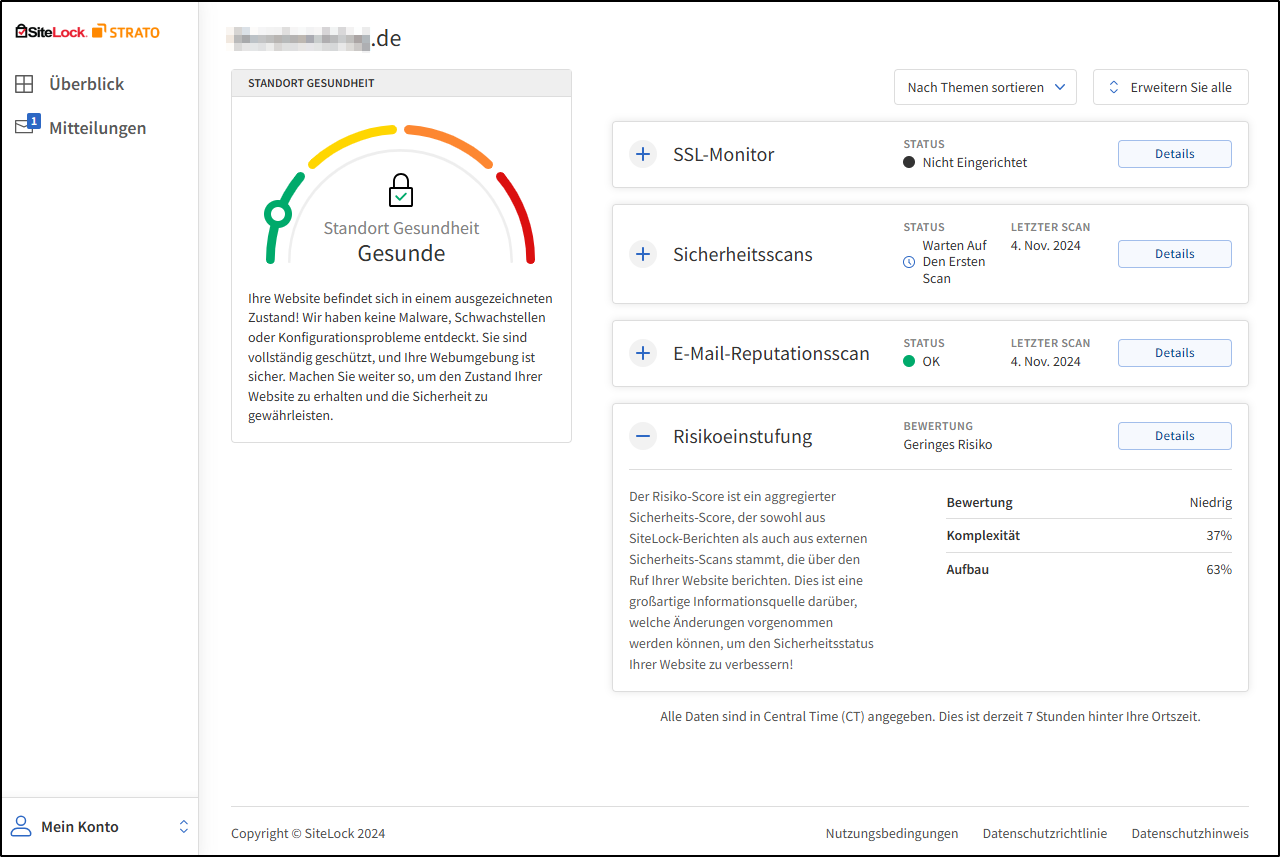Click Erweitern Sie alle
The image size is (1280, 857).
1170,87
